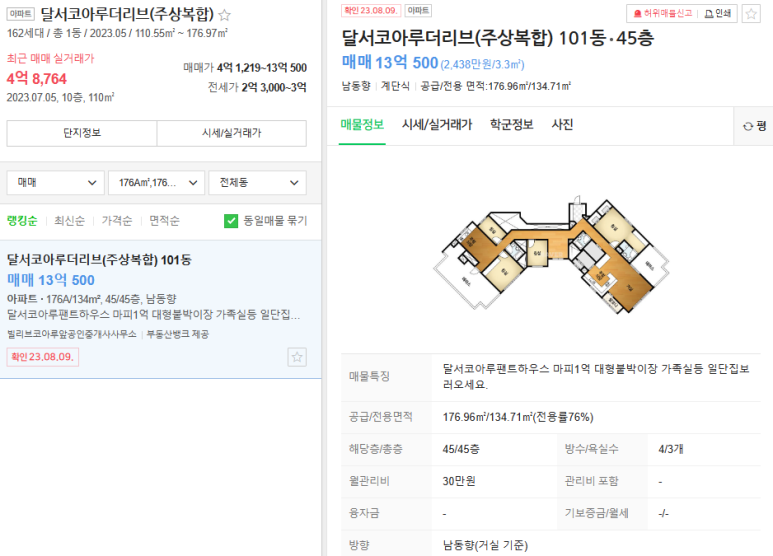
Task: Click the 부동산뱅크 제공 provider text
Action: 177,334
